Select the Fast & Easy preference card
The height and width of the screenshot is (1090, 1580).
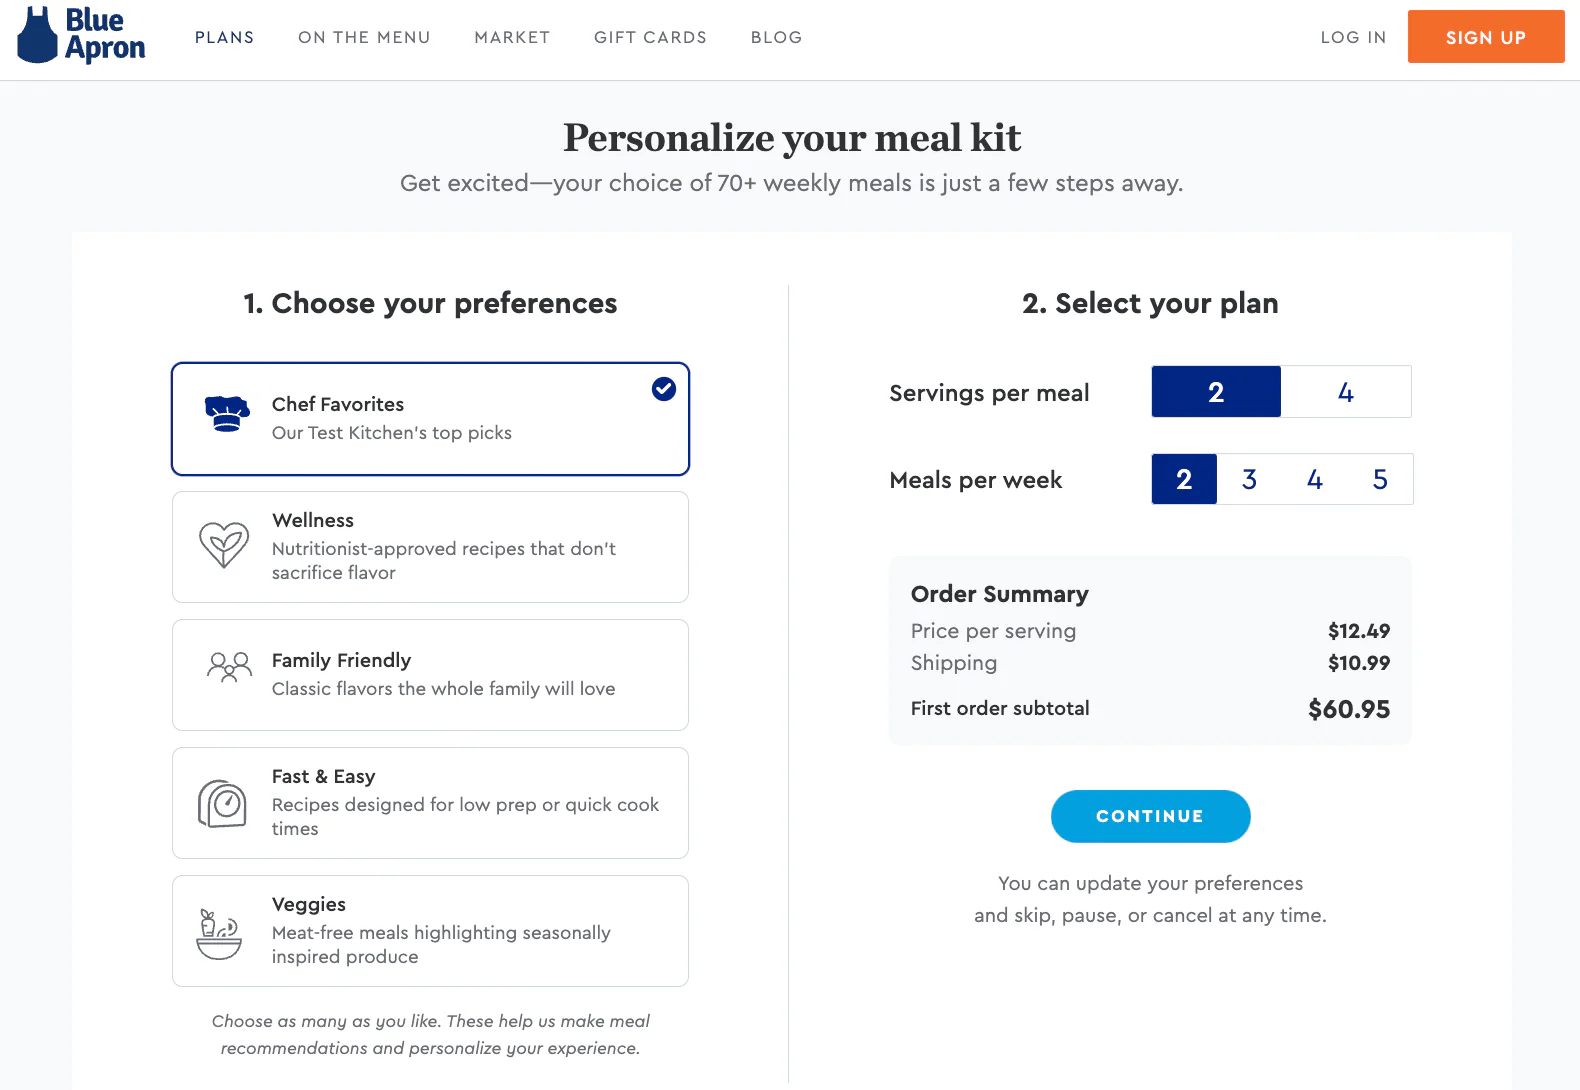pos(430,802)
